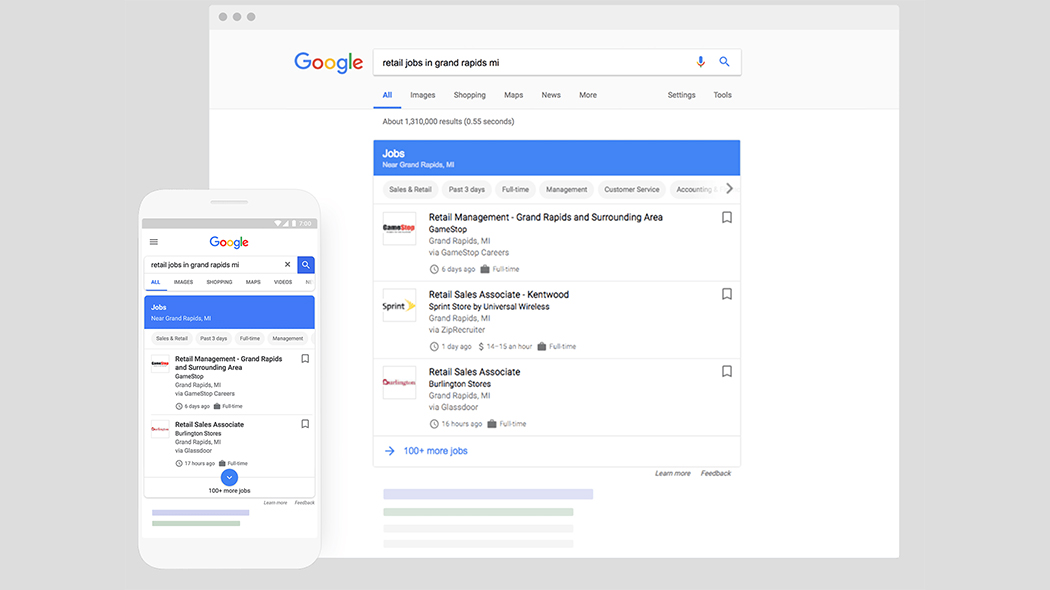Click the desktop Learn more link
Viewport: 1050px width, 590px height.
[672, 473]
